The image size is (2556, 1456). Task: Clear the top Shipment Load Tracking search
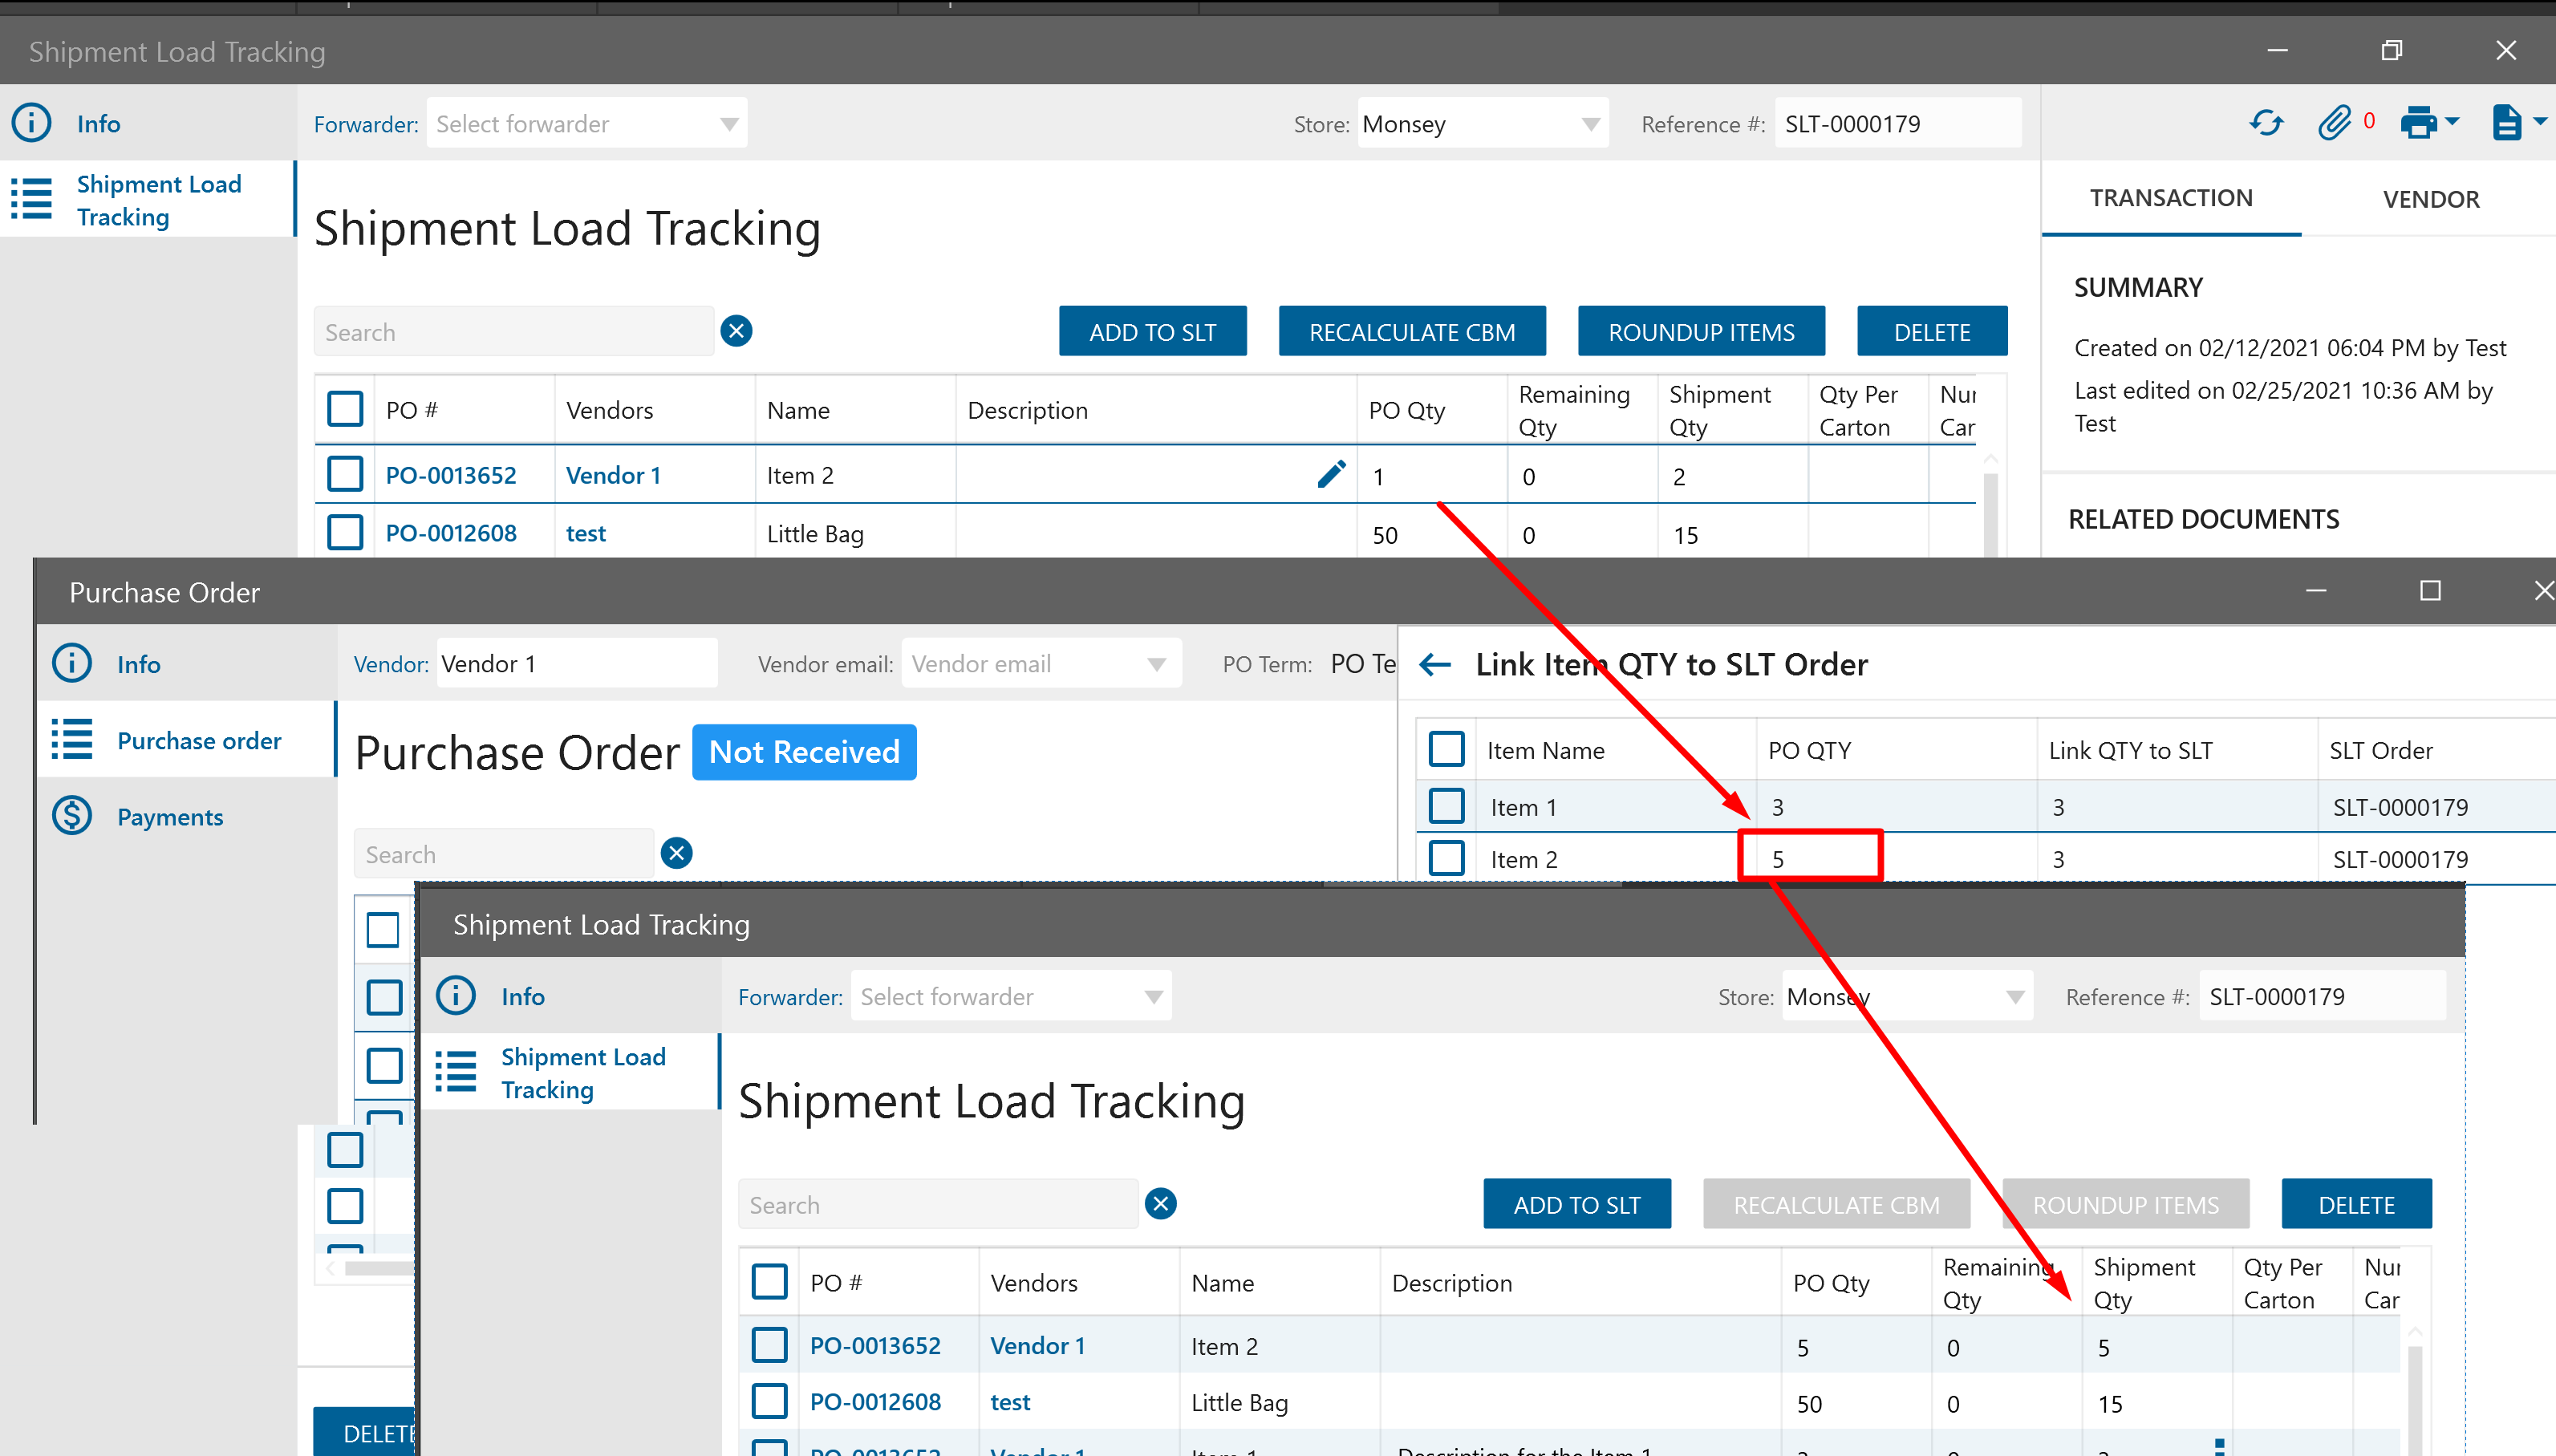coord(736,331)
